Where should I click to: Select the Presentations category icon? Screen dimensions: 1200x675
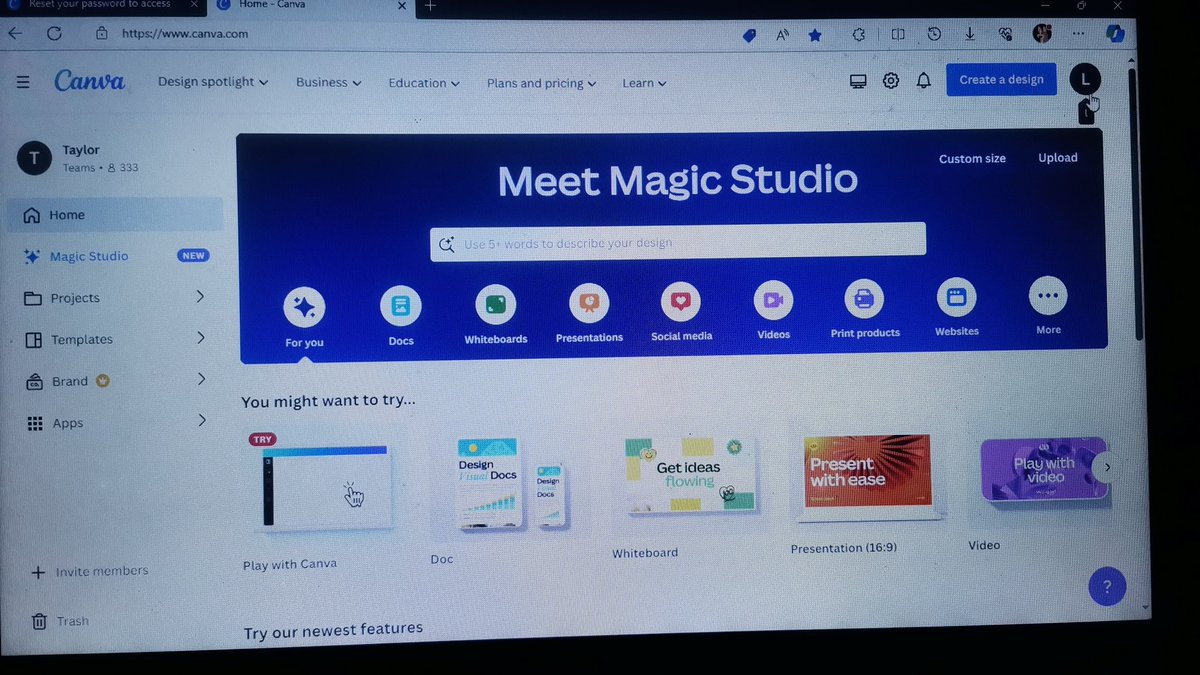tap(589, 302)
